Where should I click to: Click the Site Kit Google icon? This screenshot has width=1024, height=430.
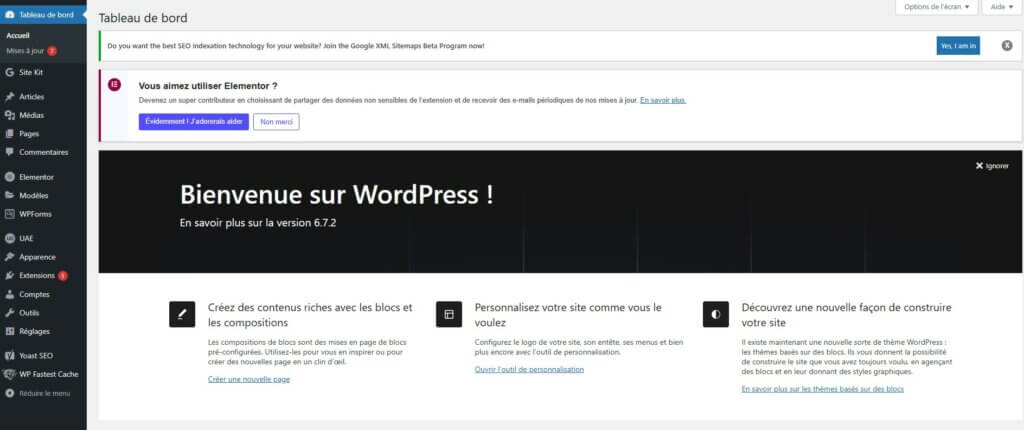click(x=9, y=73)
